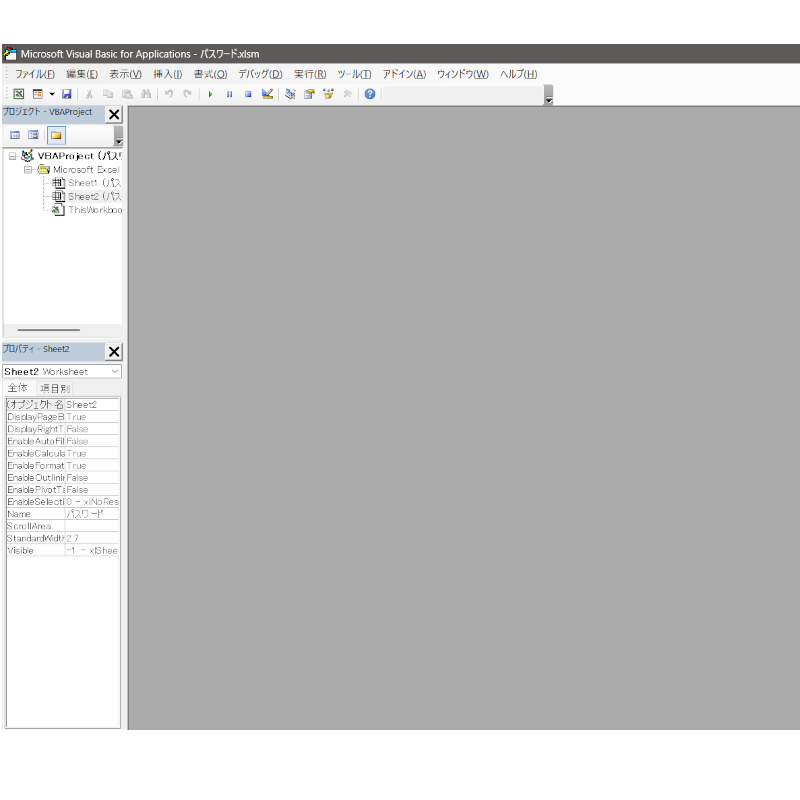Collapse the VBAProject tree node
800x800 pixels.
tap(13, 156)
